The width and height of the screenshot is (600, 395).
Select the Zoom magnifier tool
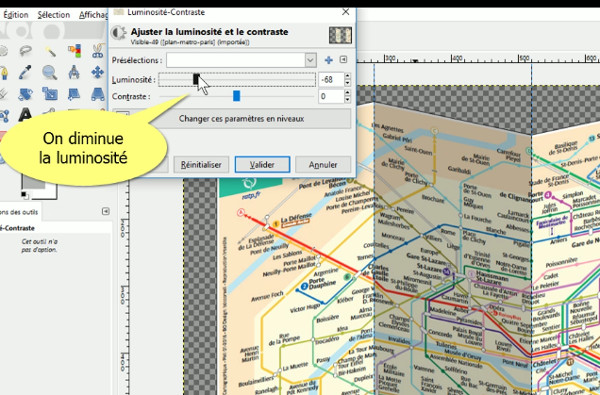(x=50, y=72)
